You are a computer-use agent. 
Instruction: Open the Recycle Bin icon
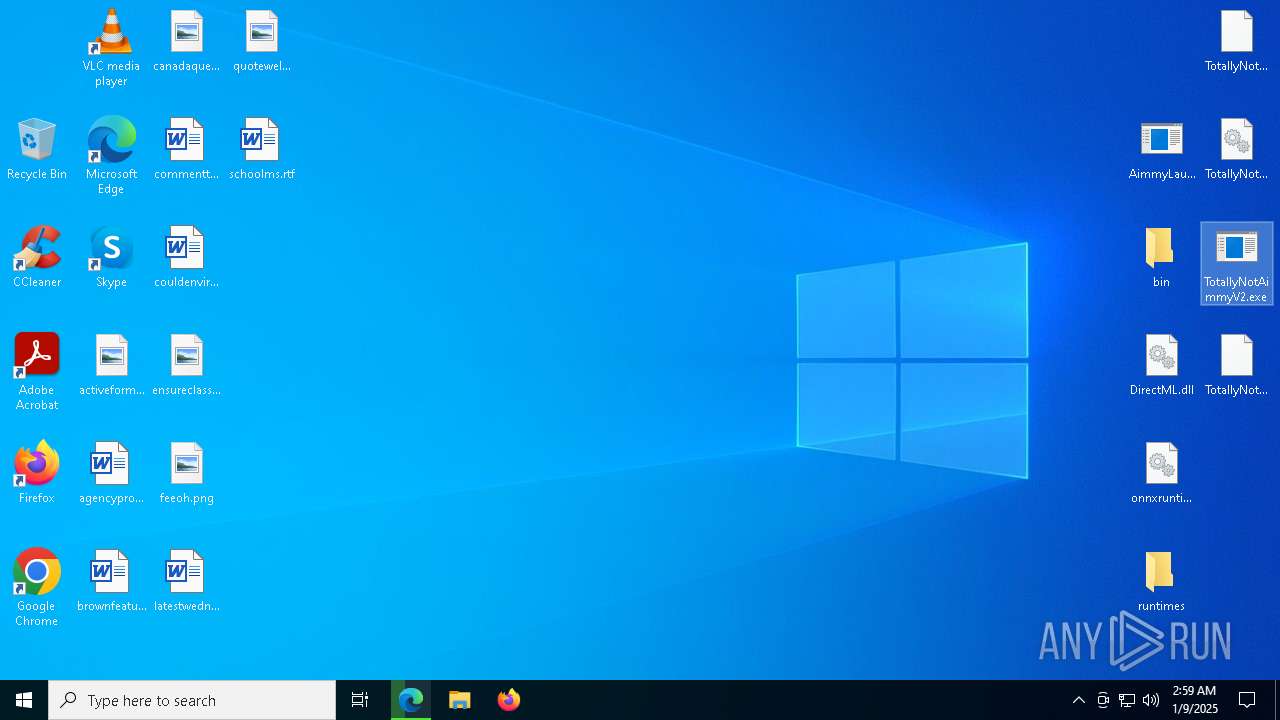(x=37, y=149)
